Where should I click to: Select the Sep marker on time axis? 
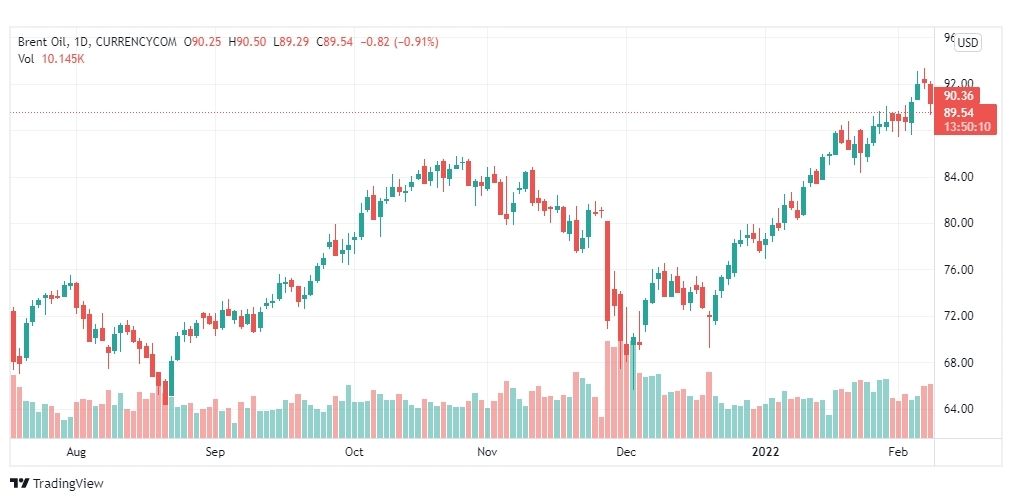(215, 452)
